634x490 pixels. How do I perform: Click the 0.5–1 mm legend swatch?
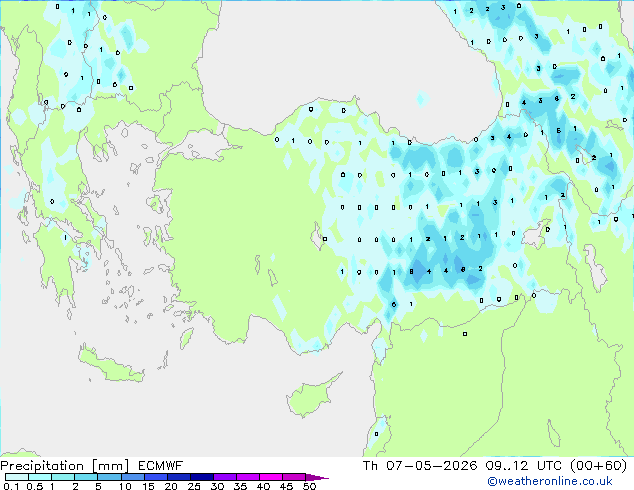click(x=40, y=477)
